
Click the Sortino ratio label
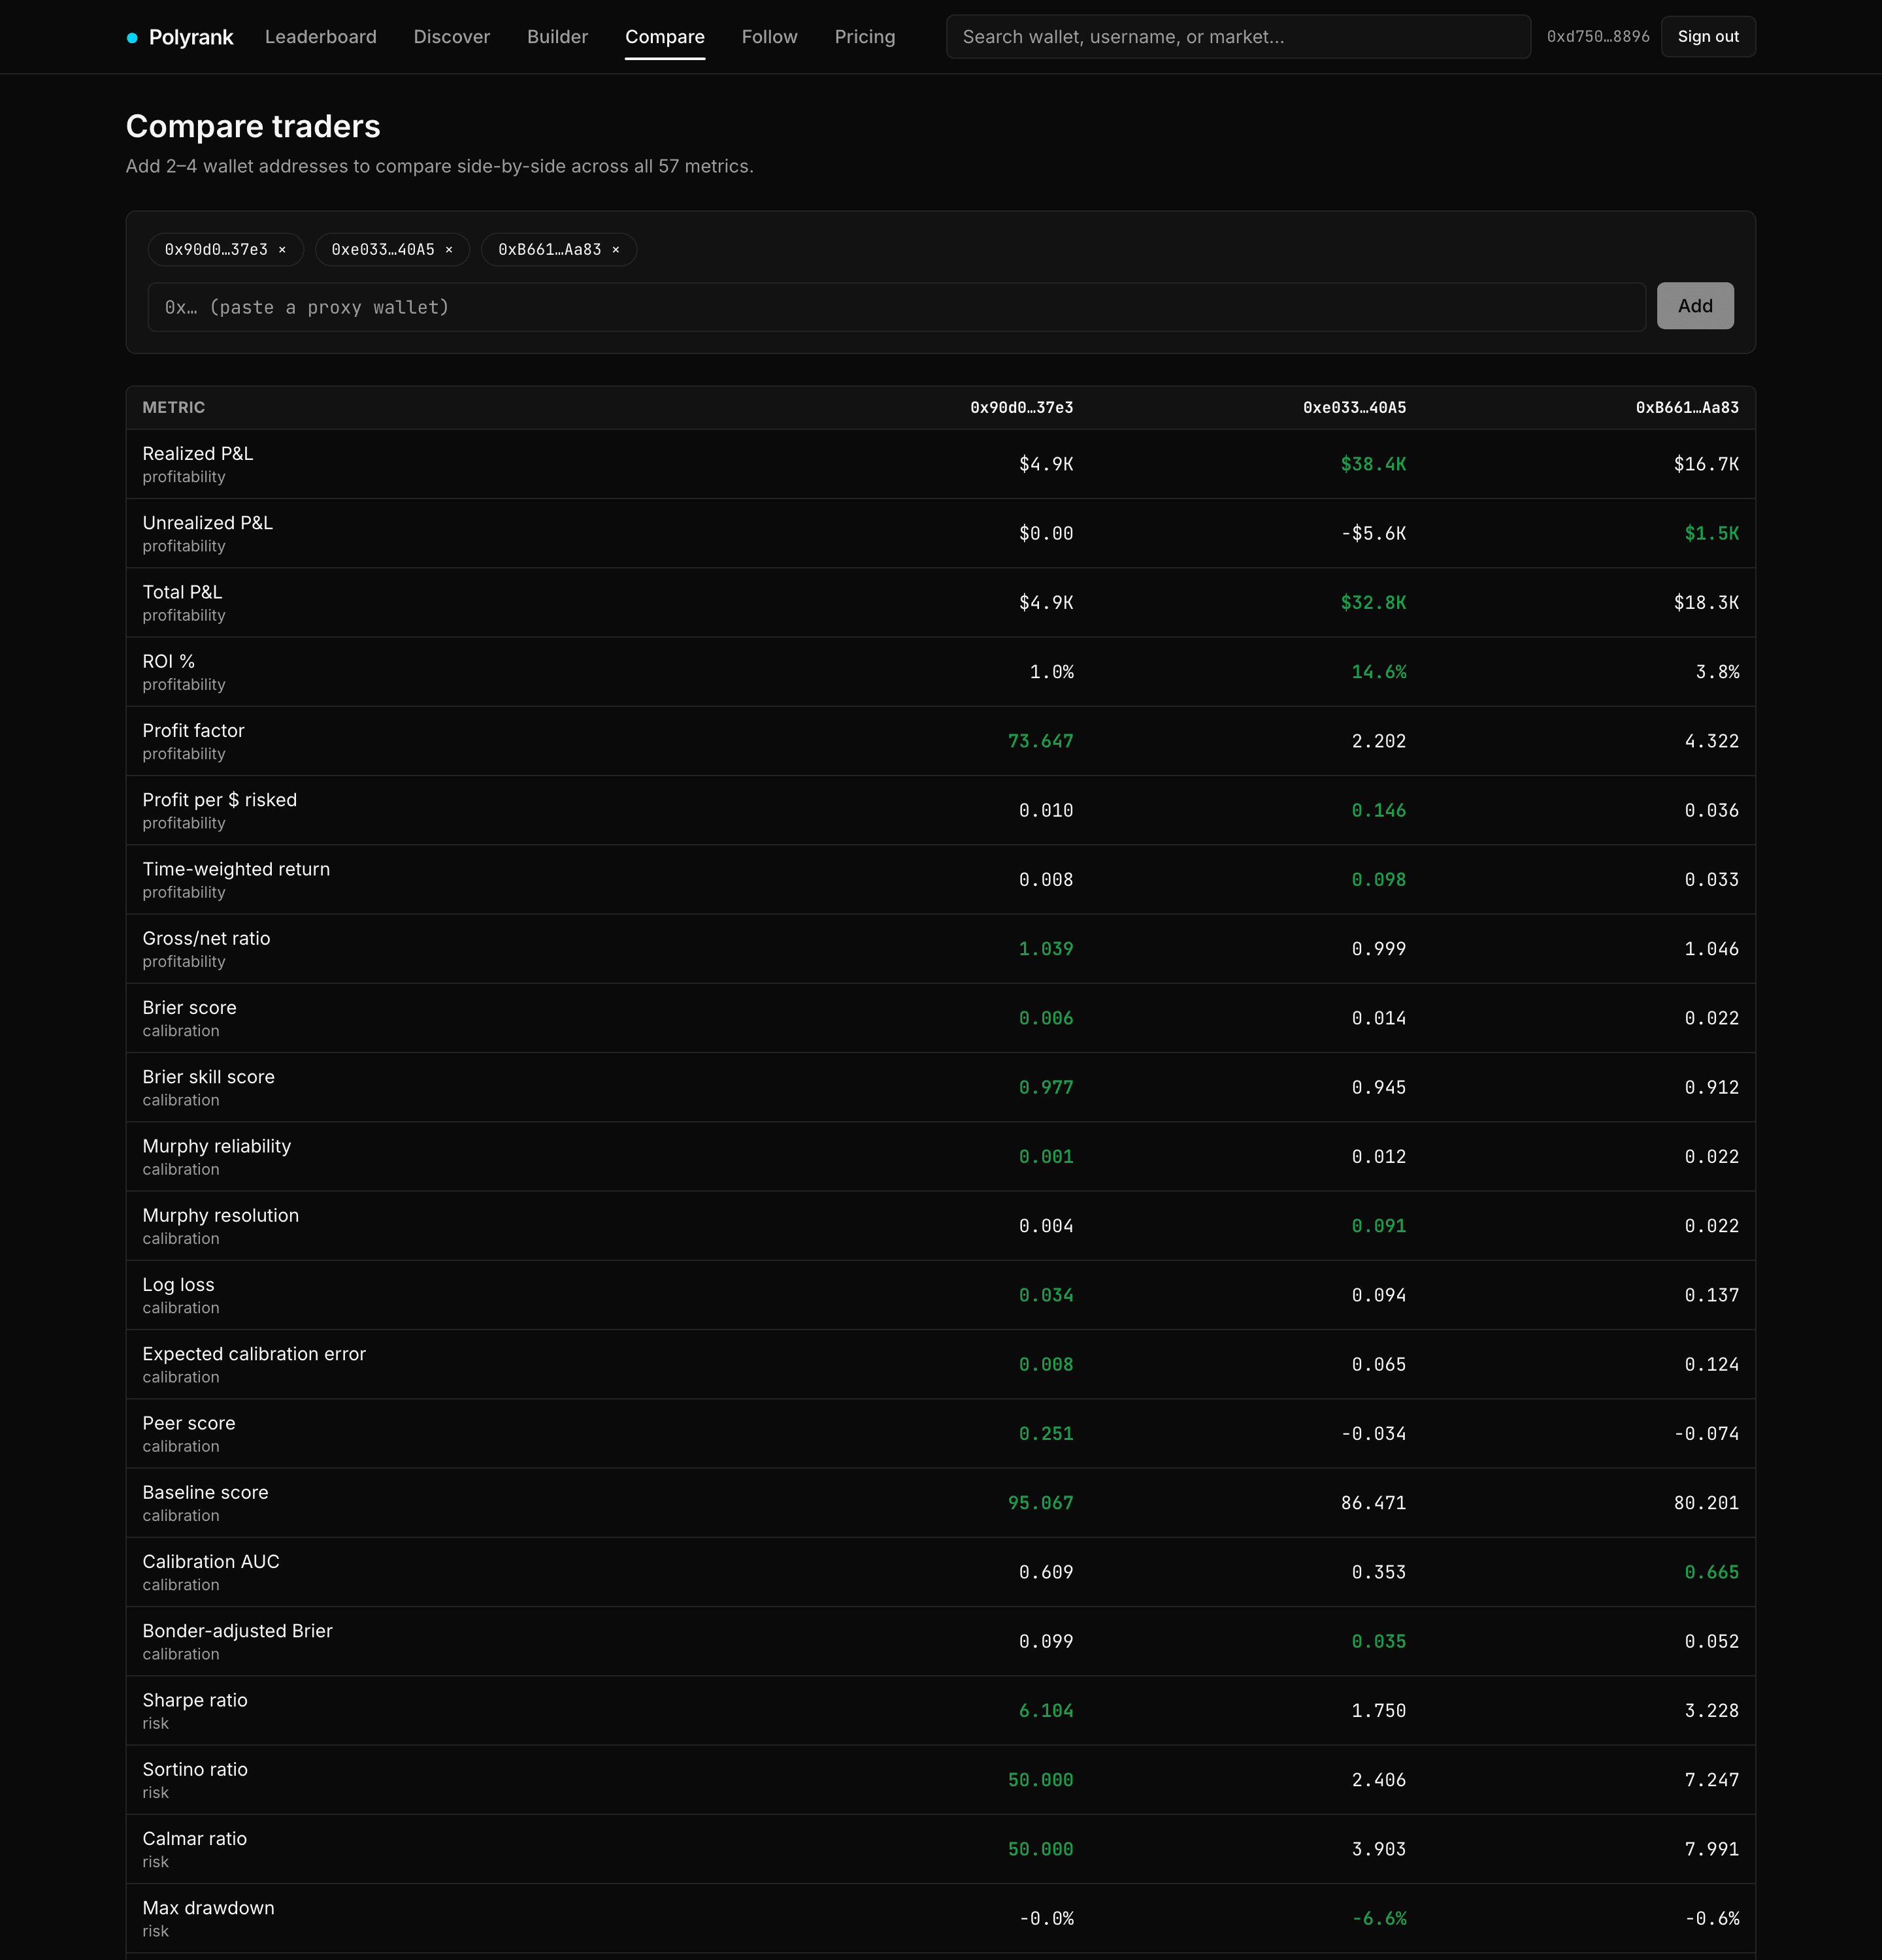click(x=195, y=1769)
